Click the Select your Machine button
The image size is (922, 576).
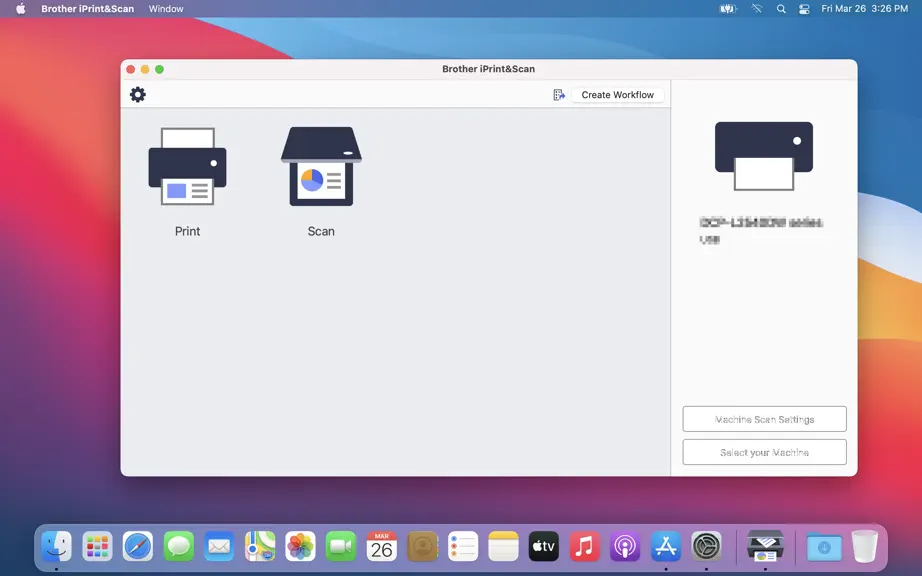pyautogui.click(x=764, y=452)
